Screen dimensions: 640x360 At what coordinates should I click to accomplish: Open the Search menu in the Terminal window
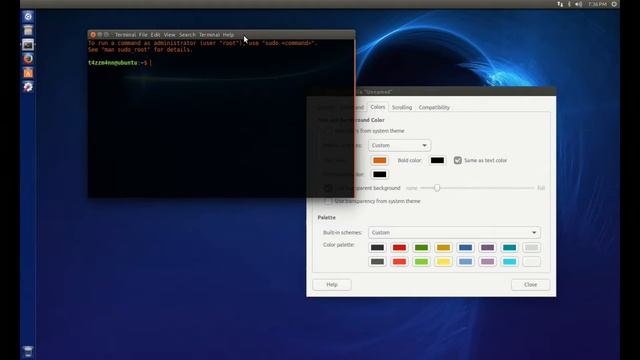(187, 35)
